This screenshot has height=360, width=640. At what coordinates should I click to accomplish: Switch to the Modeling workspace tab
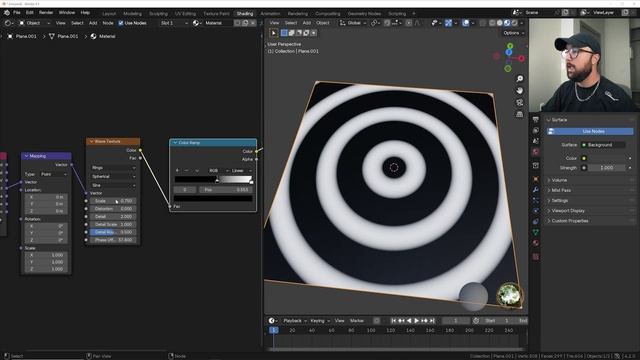coord(132,13)
